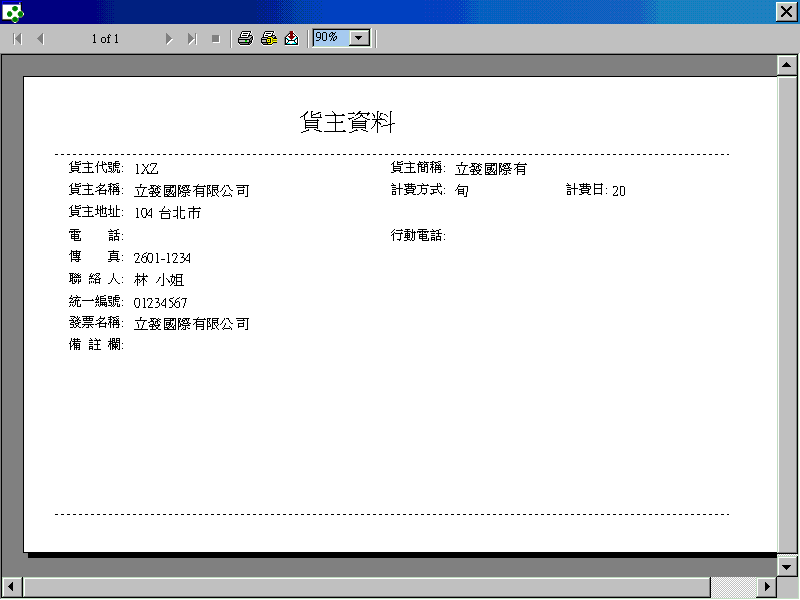Click the vertical scrollbar down arrow
The image size is (800, 600).
(786, 566)
